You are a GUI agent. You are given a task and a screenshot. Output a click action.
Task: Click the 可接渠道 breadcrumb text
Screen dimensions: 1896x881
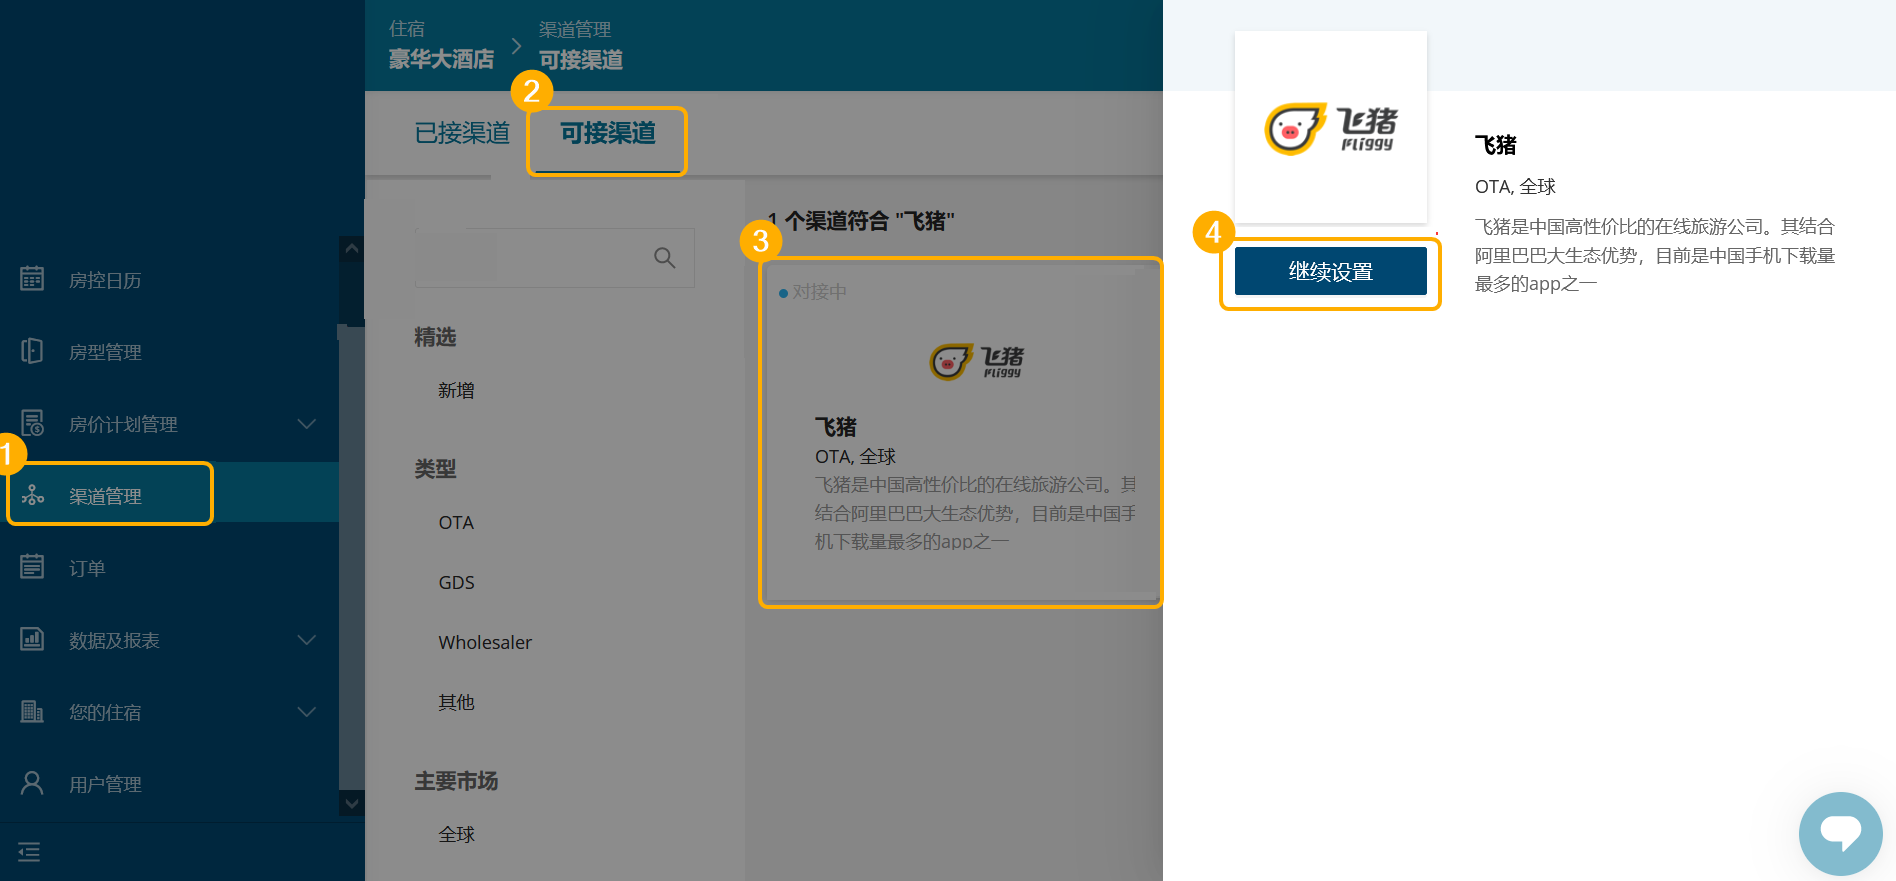tap(581, 60)
